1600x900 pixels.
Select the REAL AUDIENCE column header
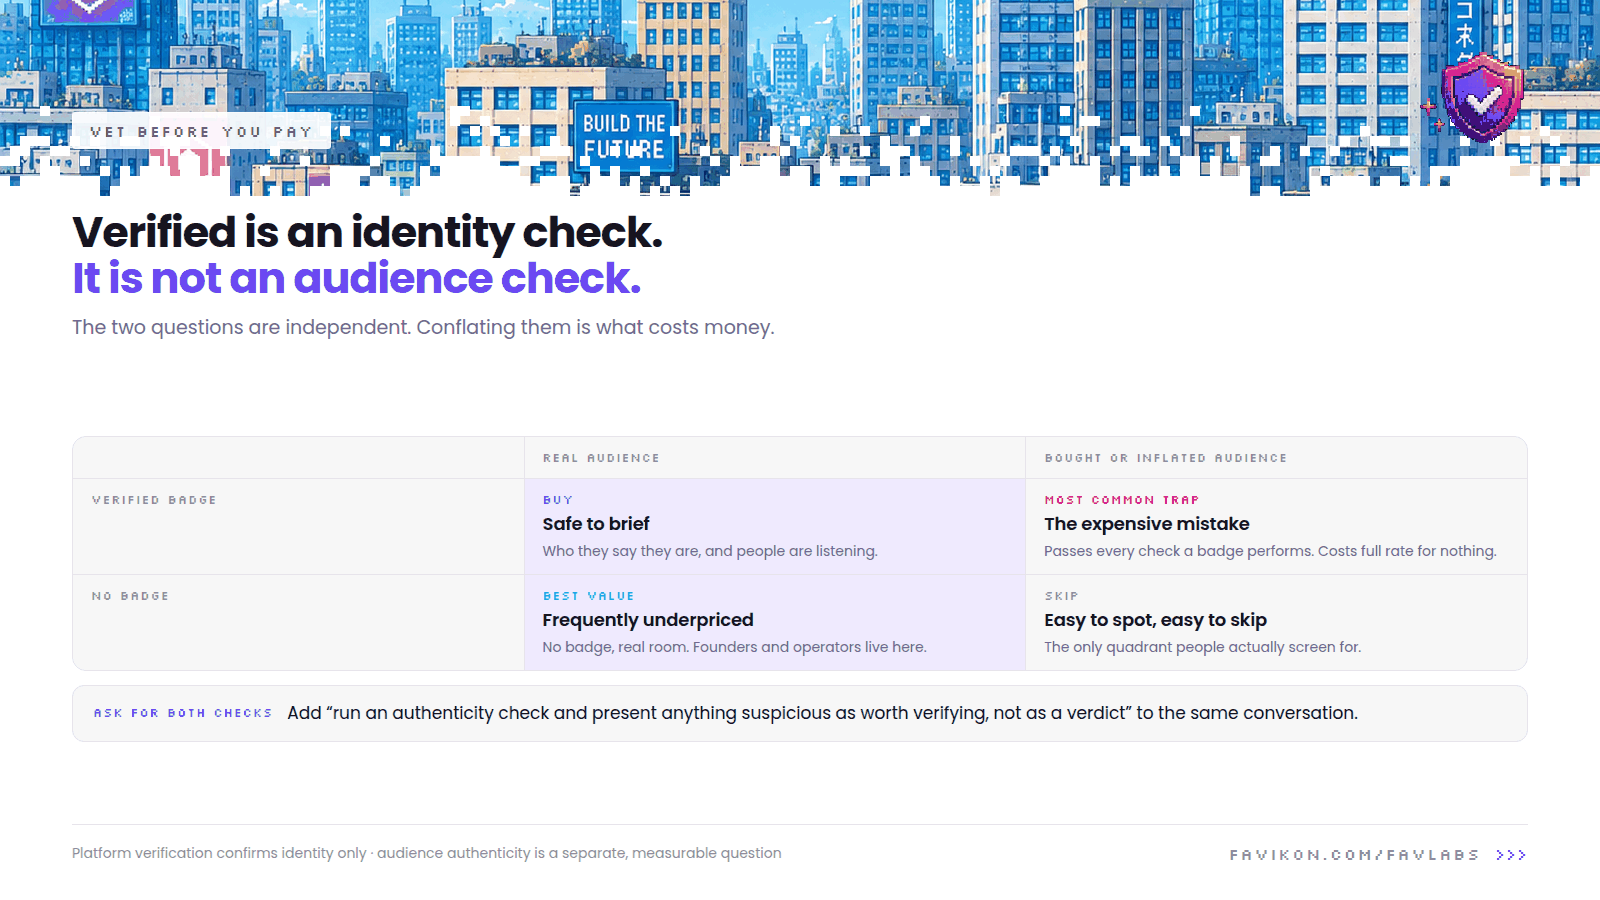pyautogui.click(x=601, y=458)
